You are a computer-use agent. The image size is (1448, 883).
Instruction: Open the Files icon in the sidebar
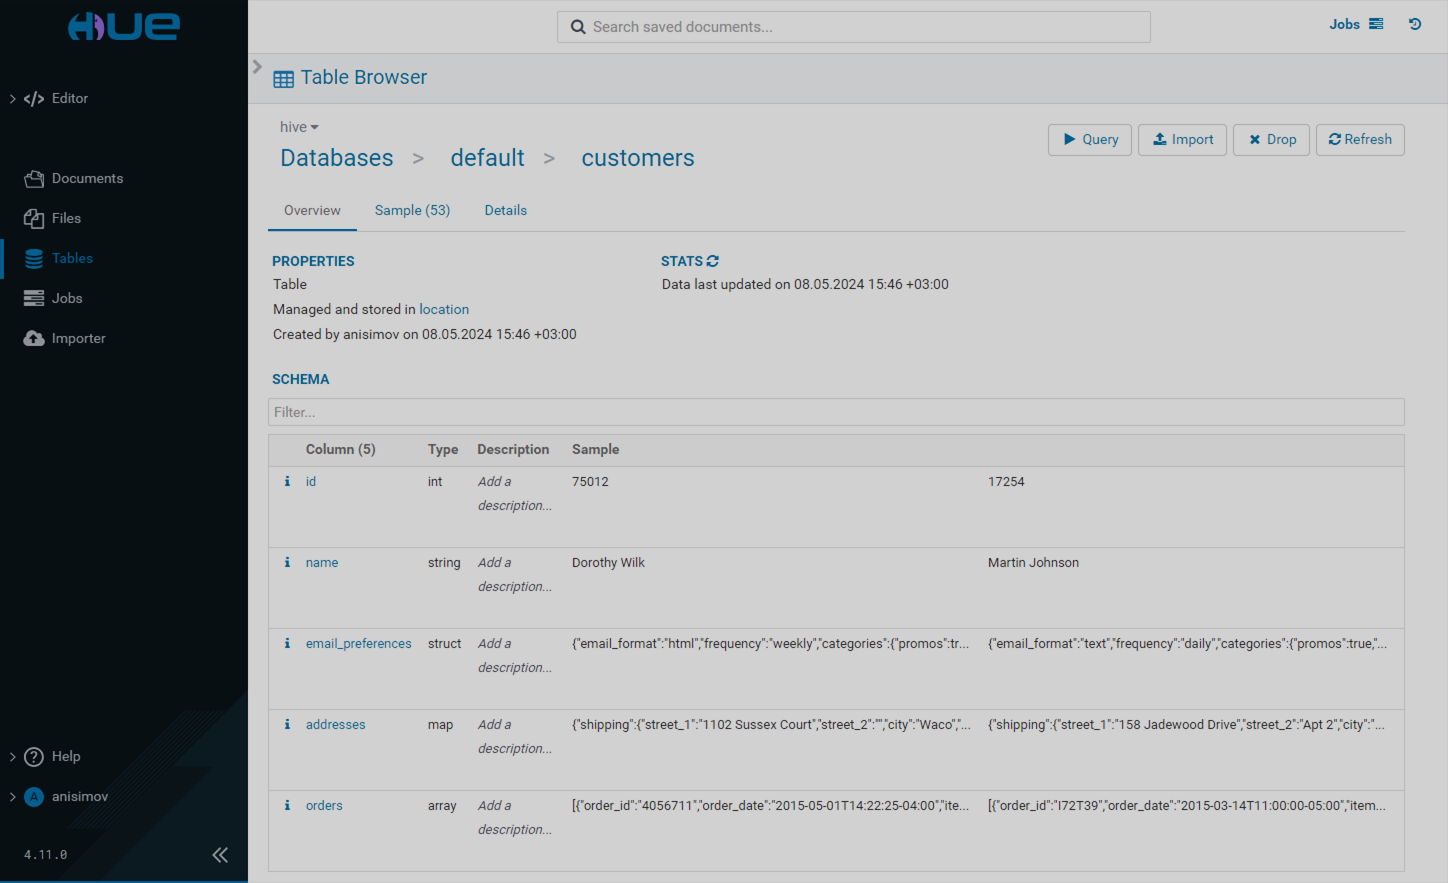click(x=34, y=218)
